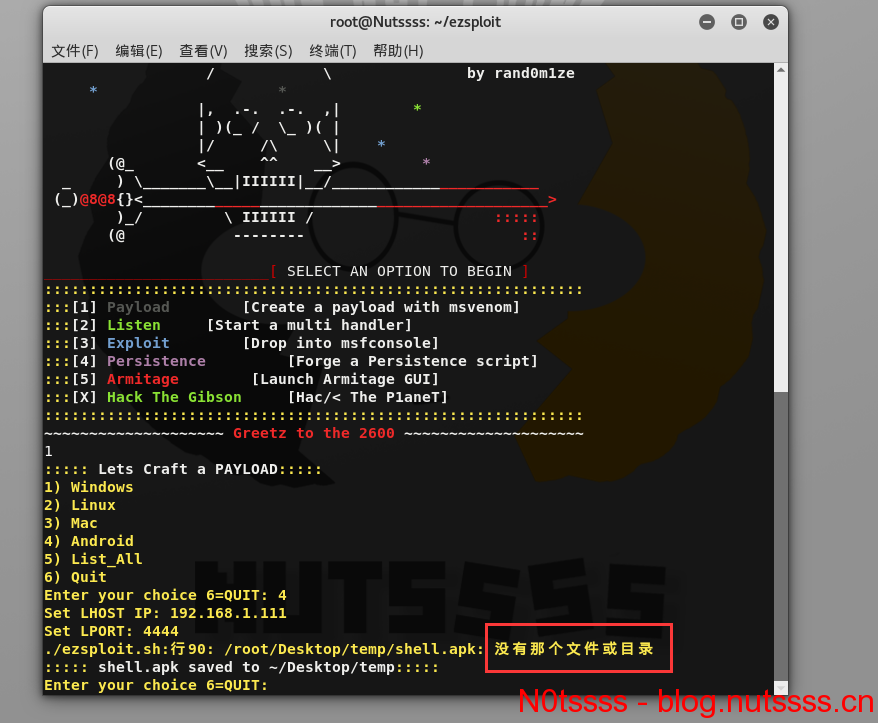Viewport: 878px width, 723px height.
Task: Click the red 'Armitage' option text
Action: click(x=143, y=379)
